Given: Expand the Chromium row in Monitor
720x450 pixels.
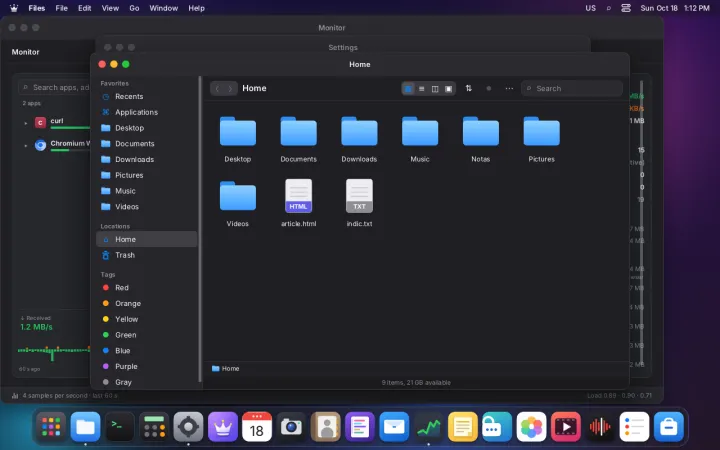Looking at the screenshot, I should coord(25,146).
